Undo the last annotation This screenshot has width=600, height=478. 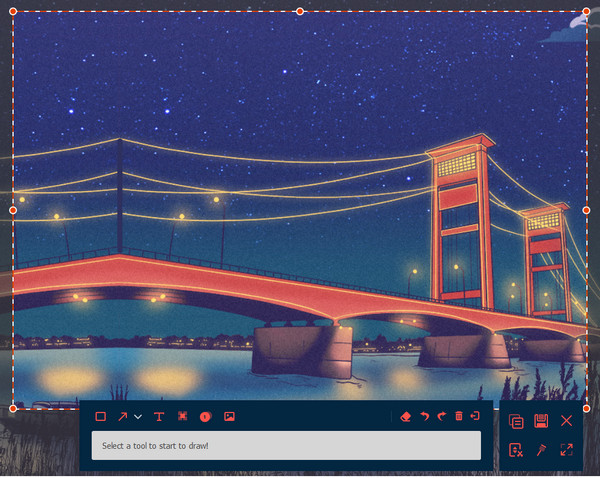(424, 416)
